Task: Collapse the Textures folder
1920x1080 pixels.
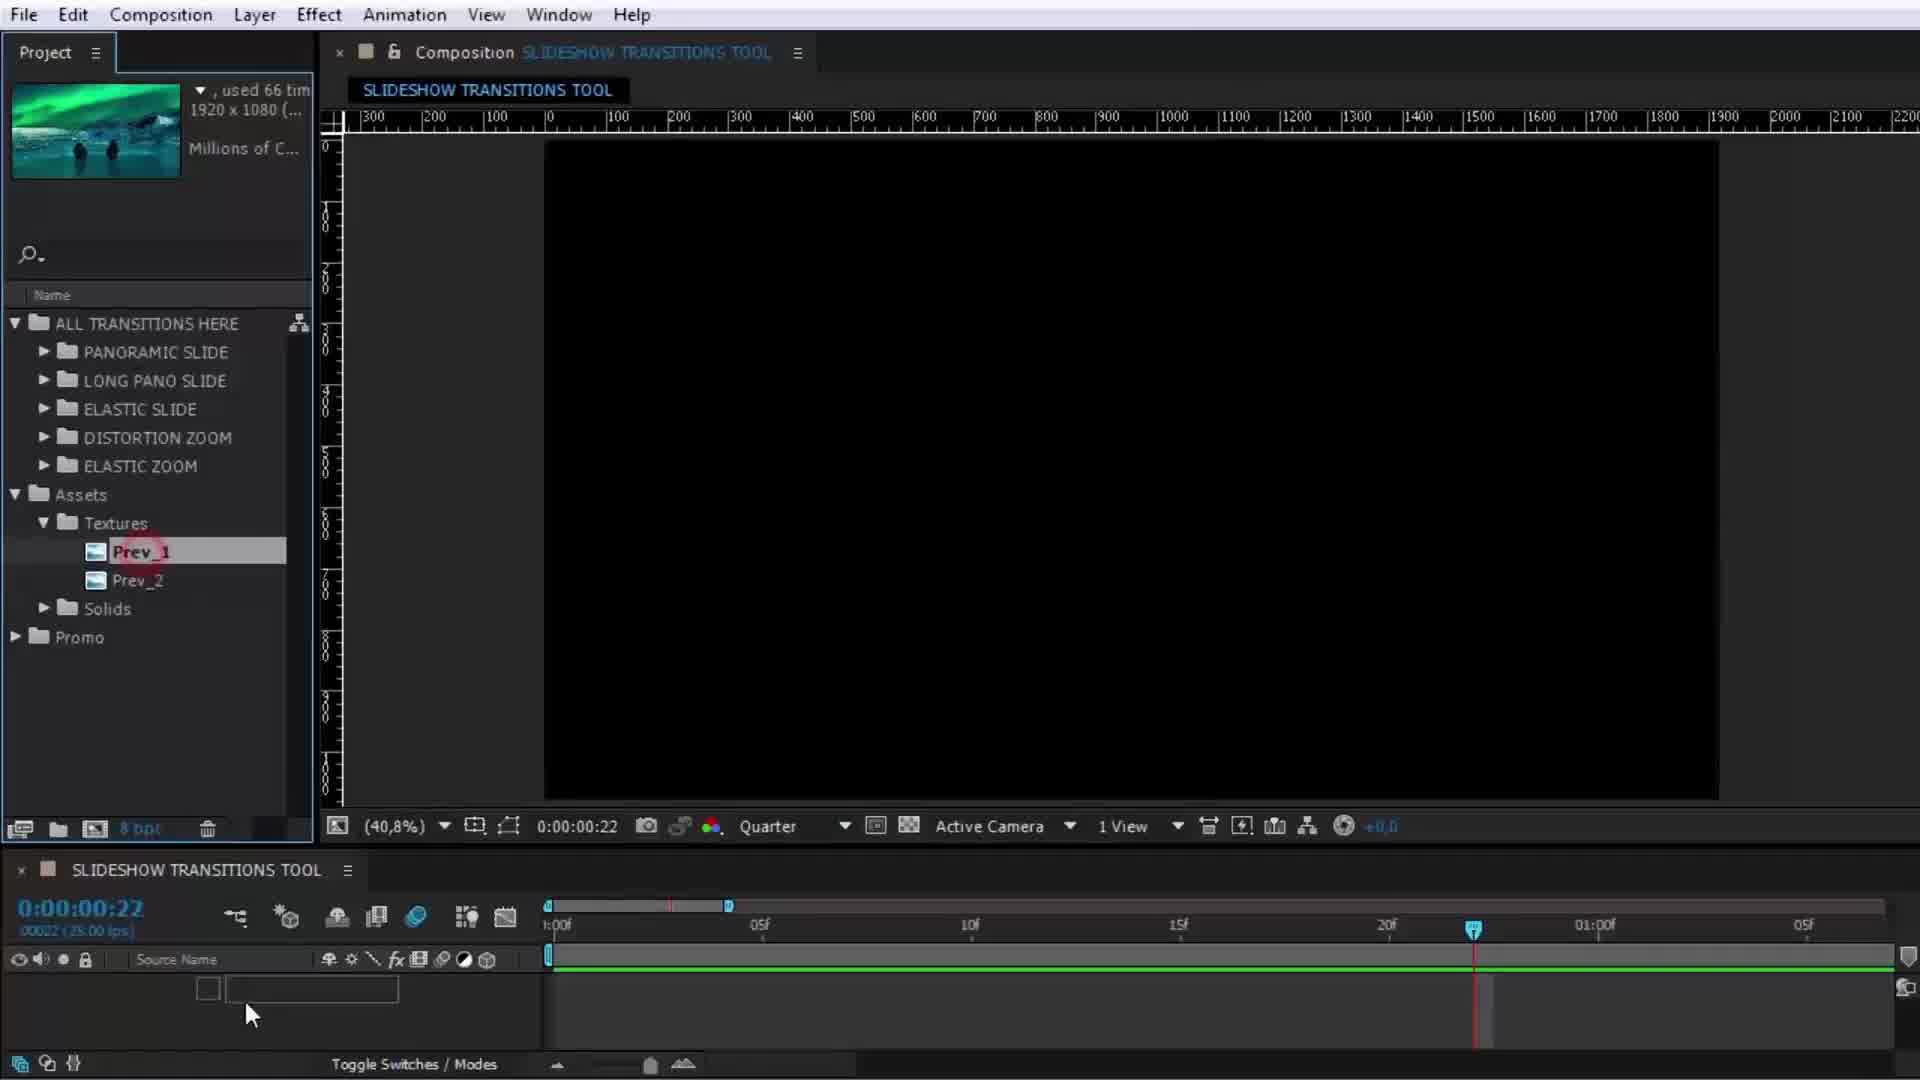Action: click(x=44, y=523)
